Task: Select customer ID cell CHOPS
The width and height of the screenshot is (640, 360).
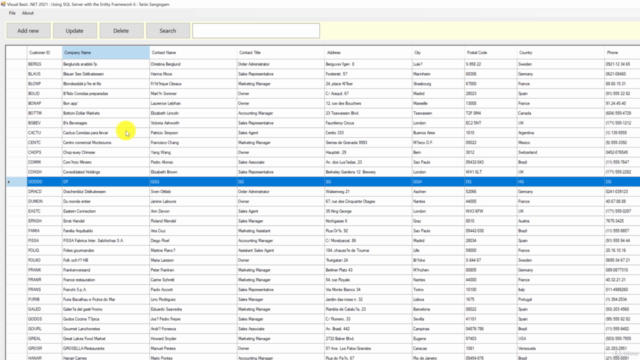Action: [x=44, y=152]
